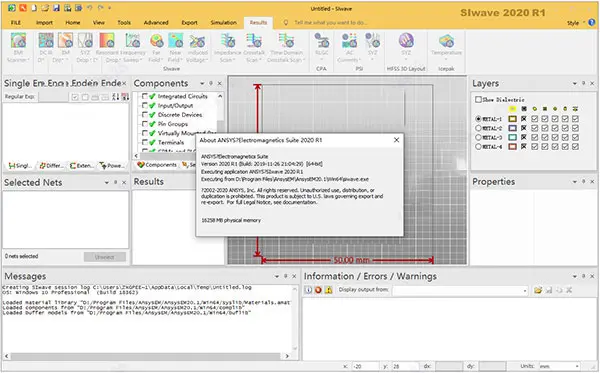Switch to the Simulation ribbon tab

(x=223, y=23)
